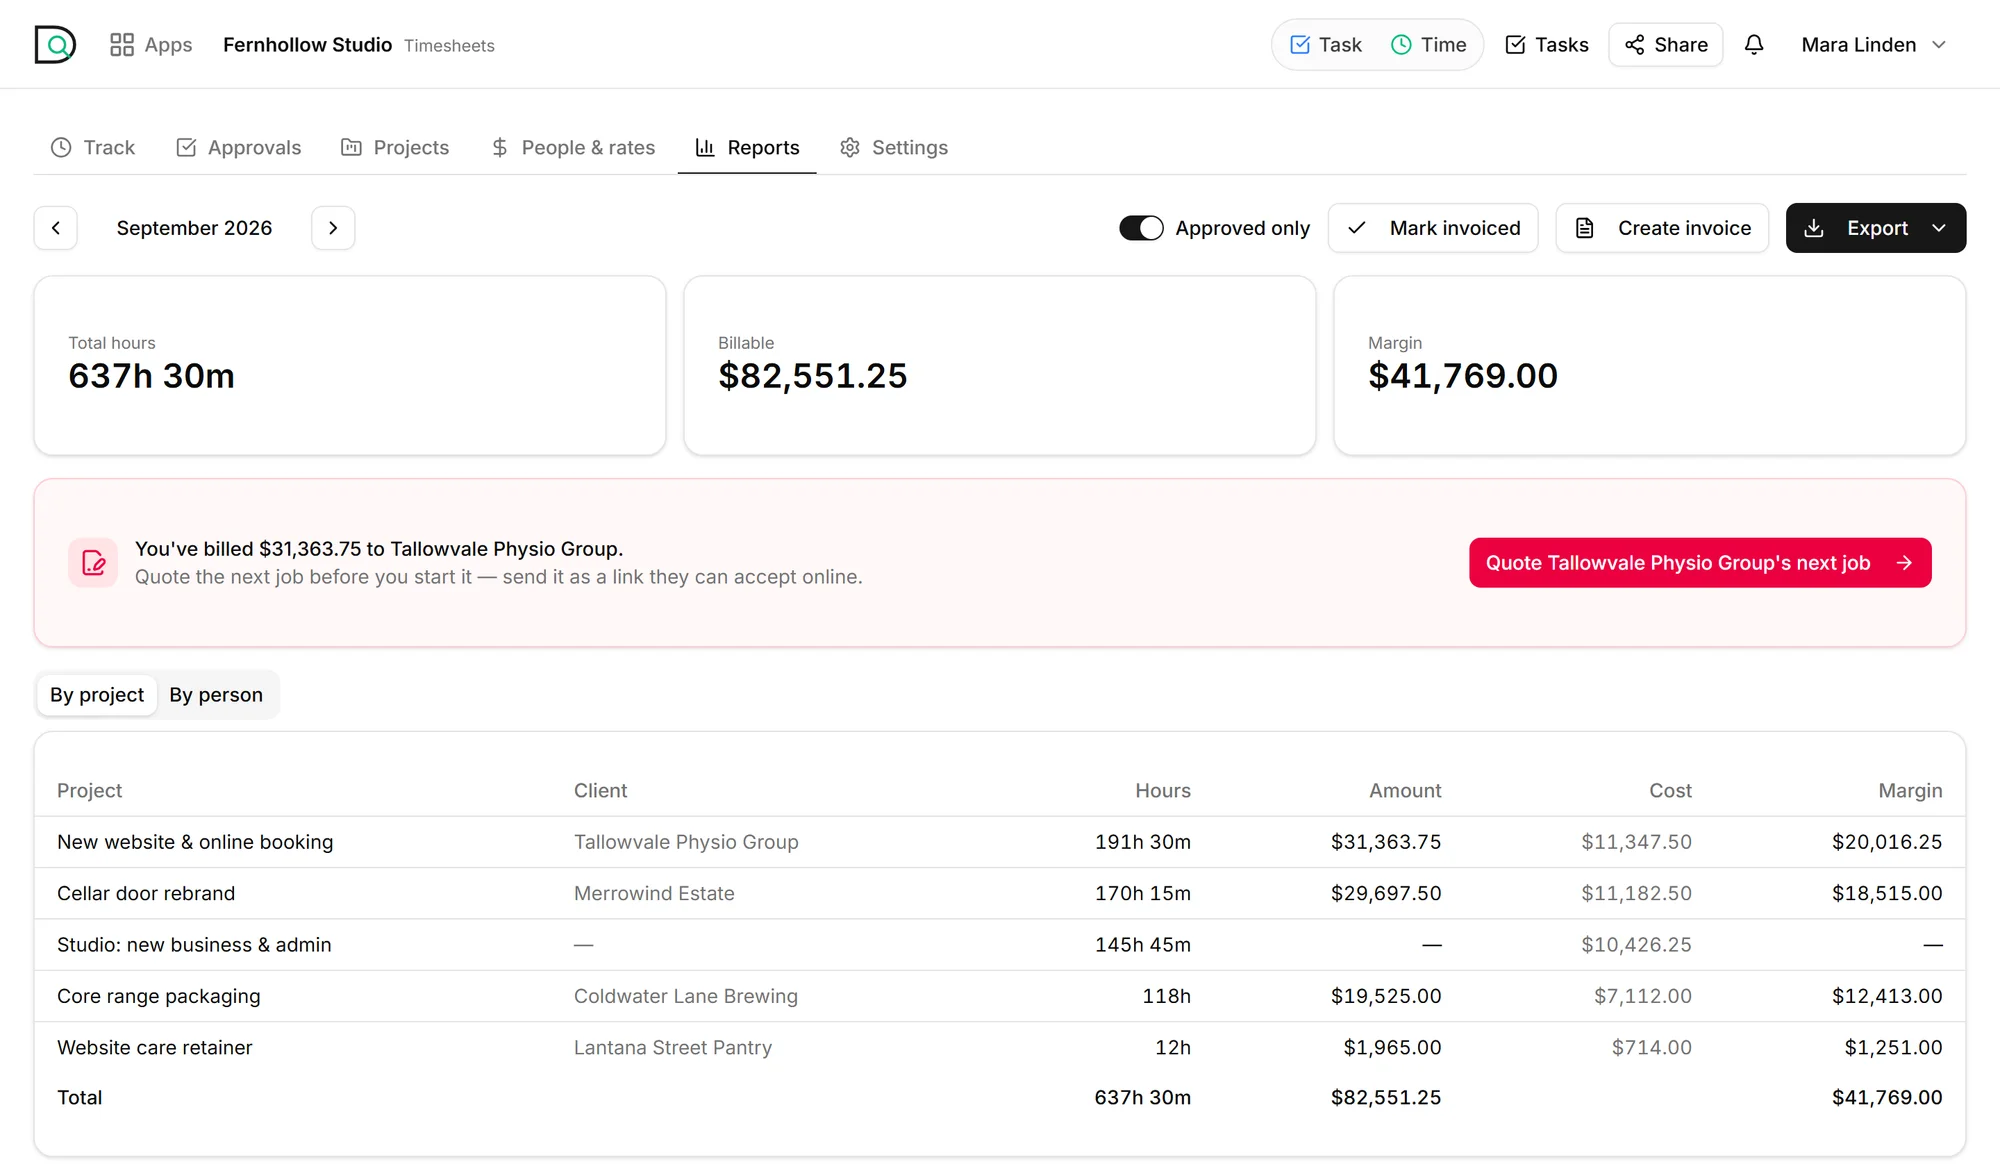This screenshot has width=2000, height=1167.
Task: Toggle the Approved only switch
Action: point(1141,228)
